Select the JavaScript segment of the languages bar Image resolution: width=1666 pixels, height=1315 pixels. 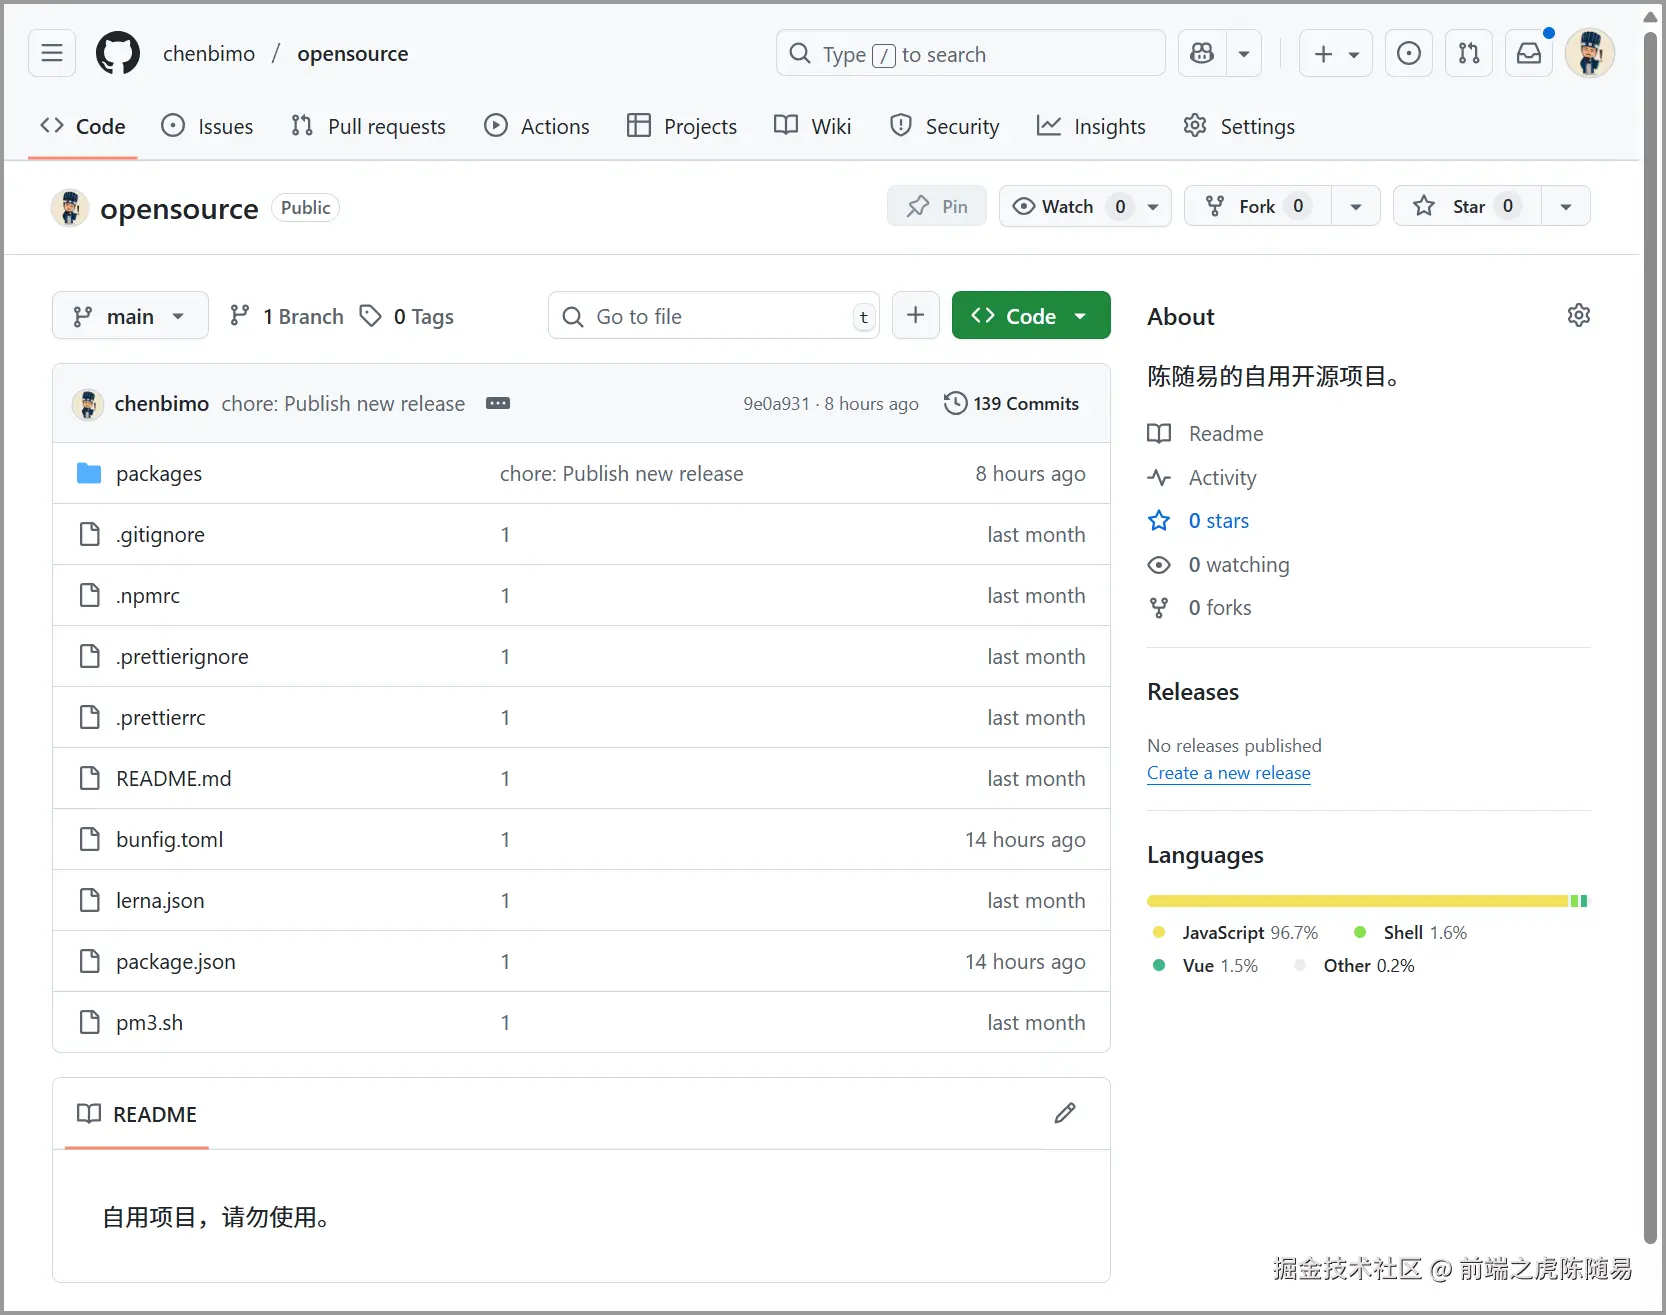coord(1357,901)
